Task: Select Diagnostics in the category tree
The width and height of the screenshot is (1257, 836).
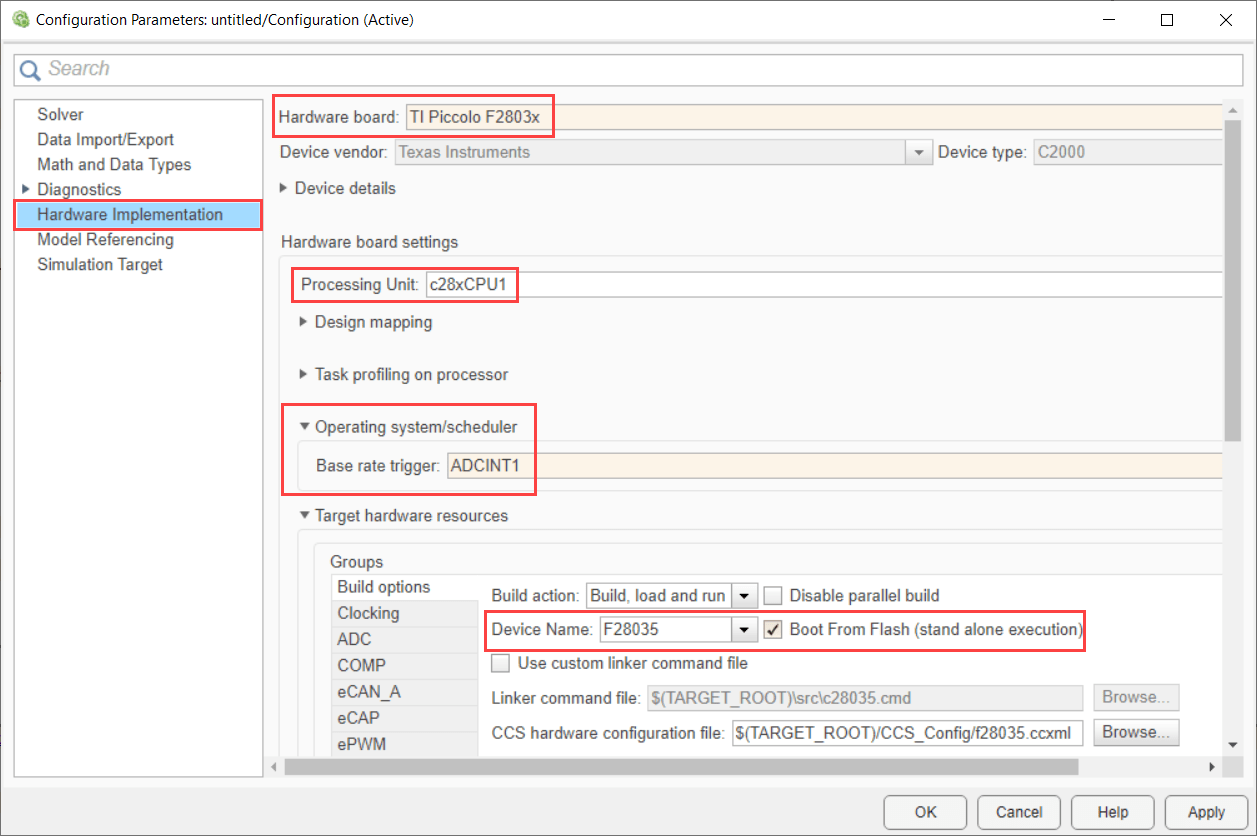Action: 79,189
